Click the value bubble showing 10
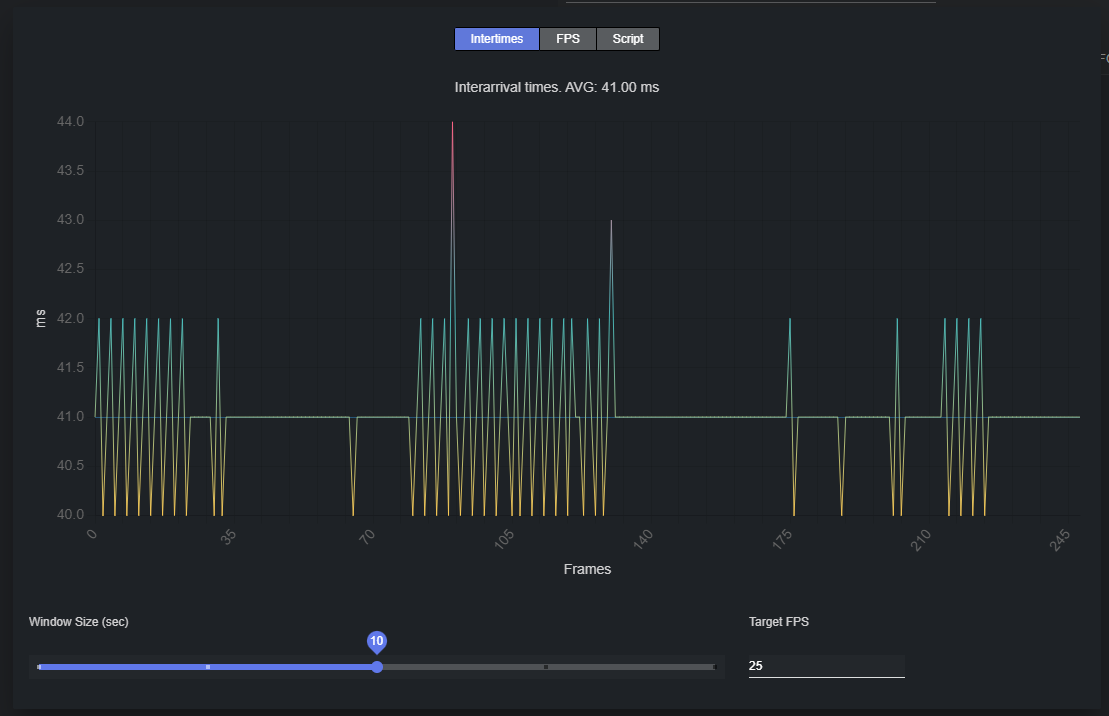This screenshot has width=1109, height=716. [x=377, y=641]
